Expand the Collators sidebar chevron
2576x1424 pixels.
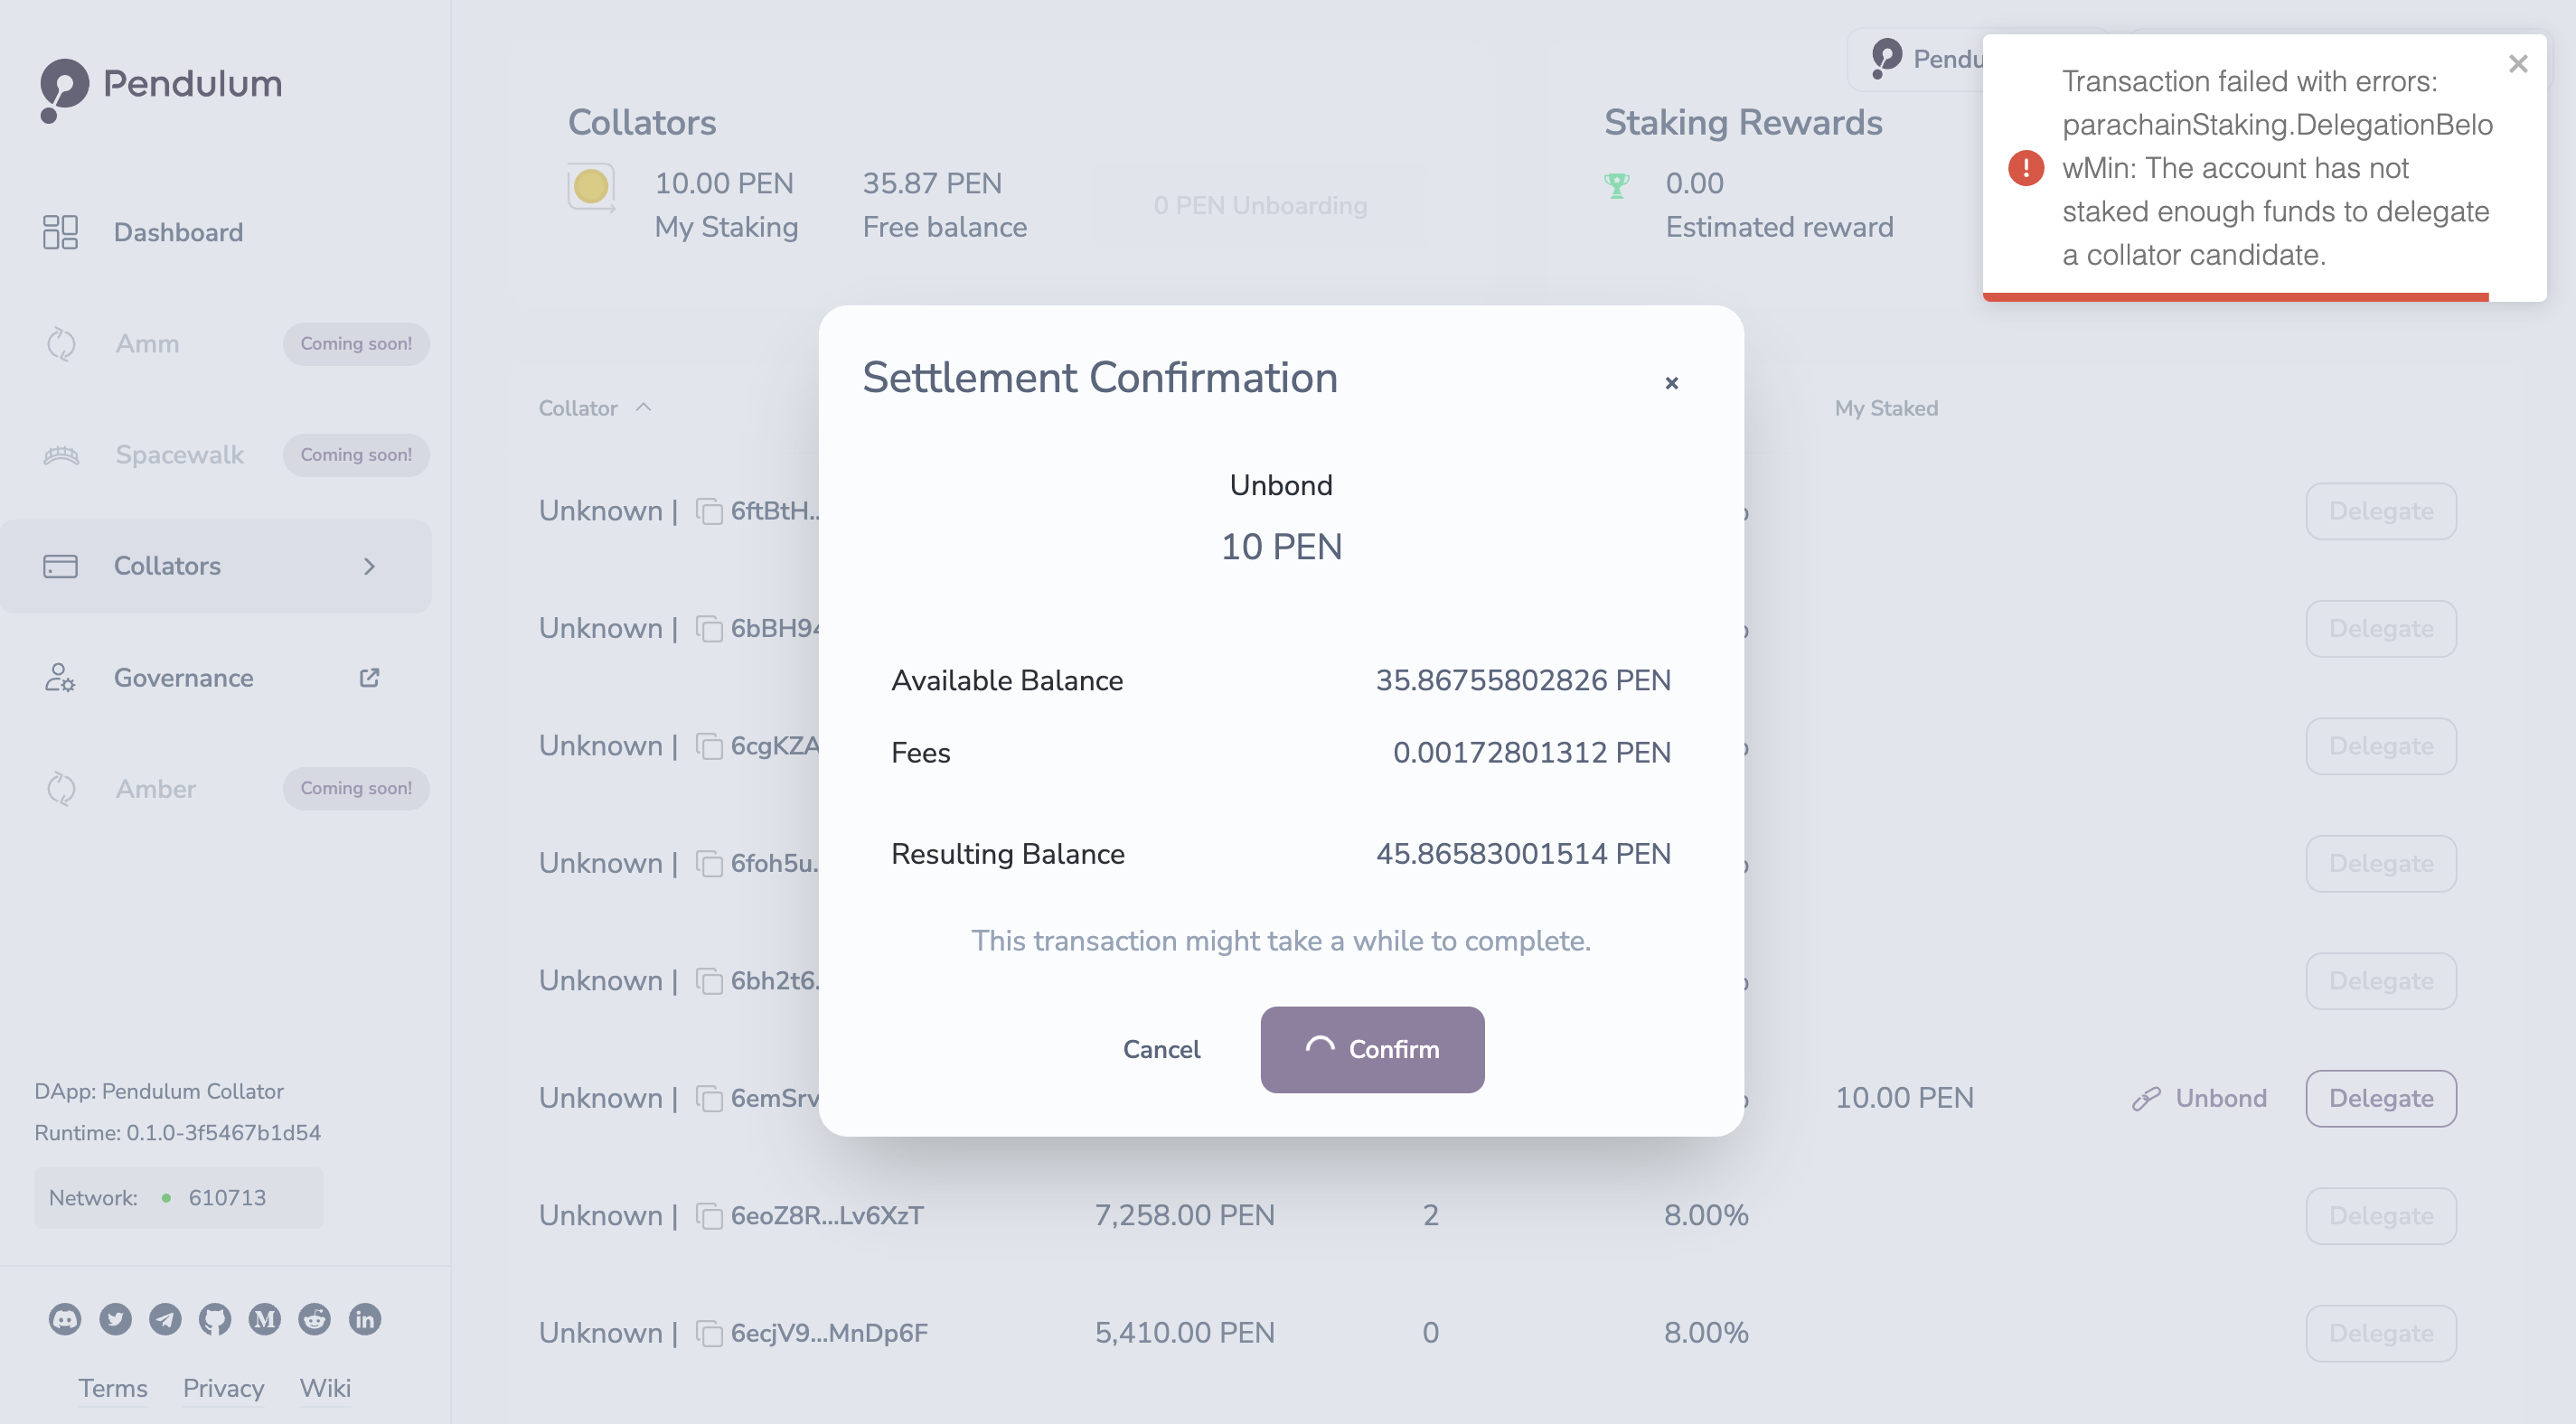point(369,566)
